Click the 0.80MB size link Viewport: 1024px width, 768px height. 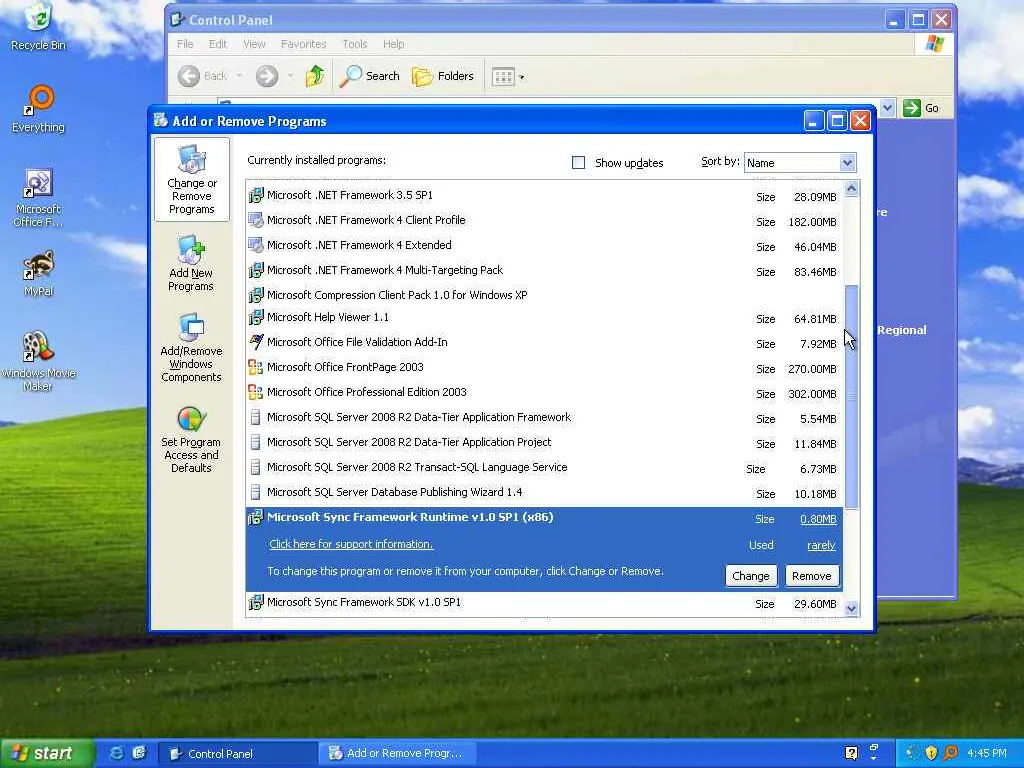818,519
